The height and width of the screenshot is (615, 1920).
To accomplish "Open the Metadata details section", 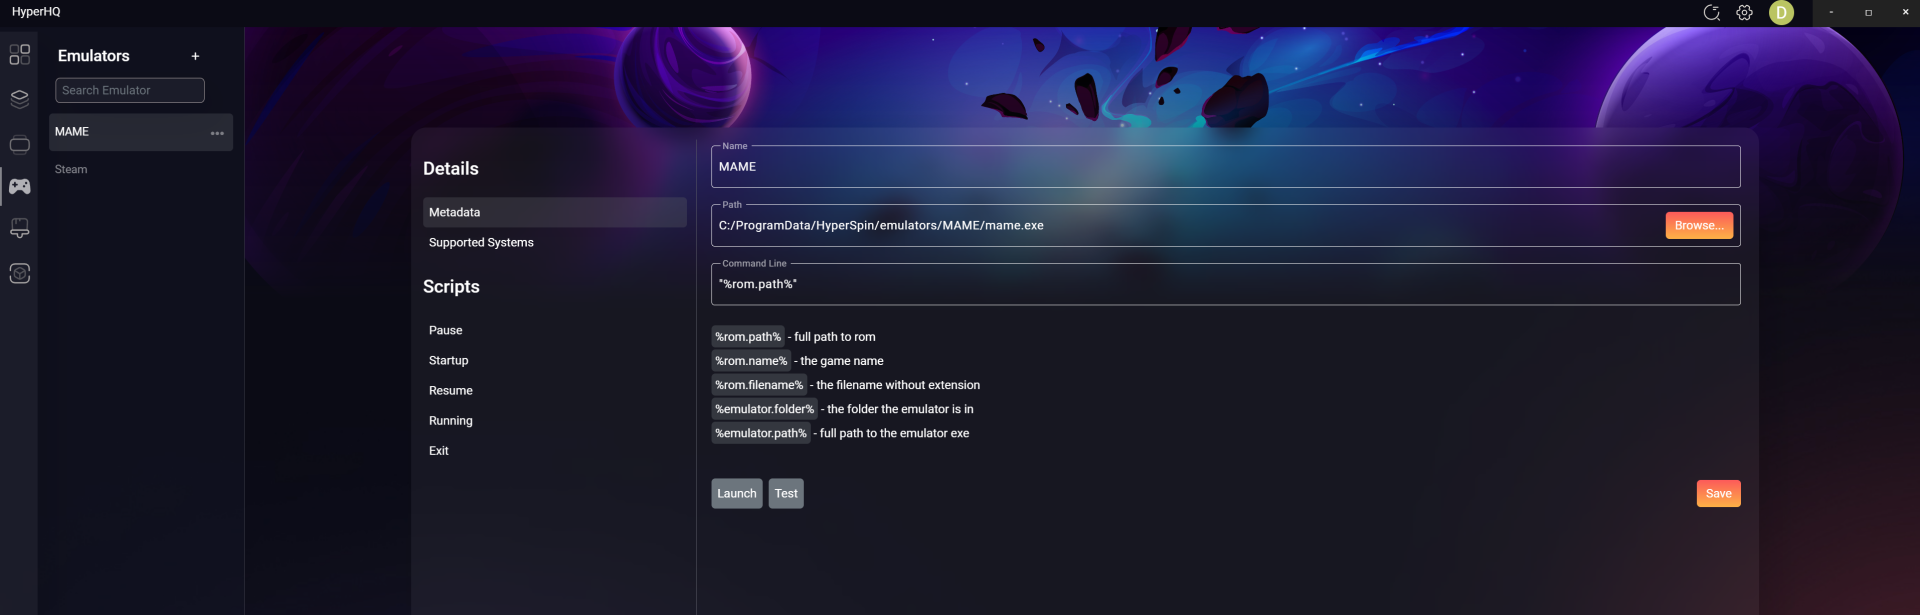I will [554, 212].
